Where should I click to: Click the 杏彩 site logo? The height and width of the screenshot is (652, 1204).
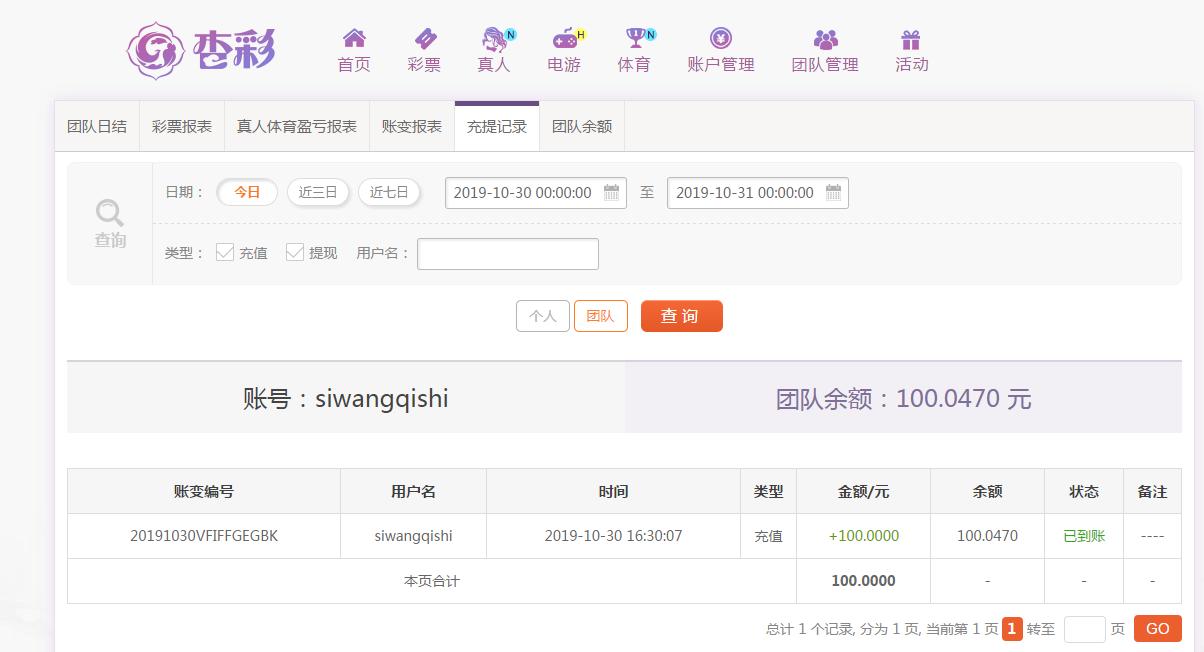click(x=201, y=51)
